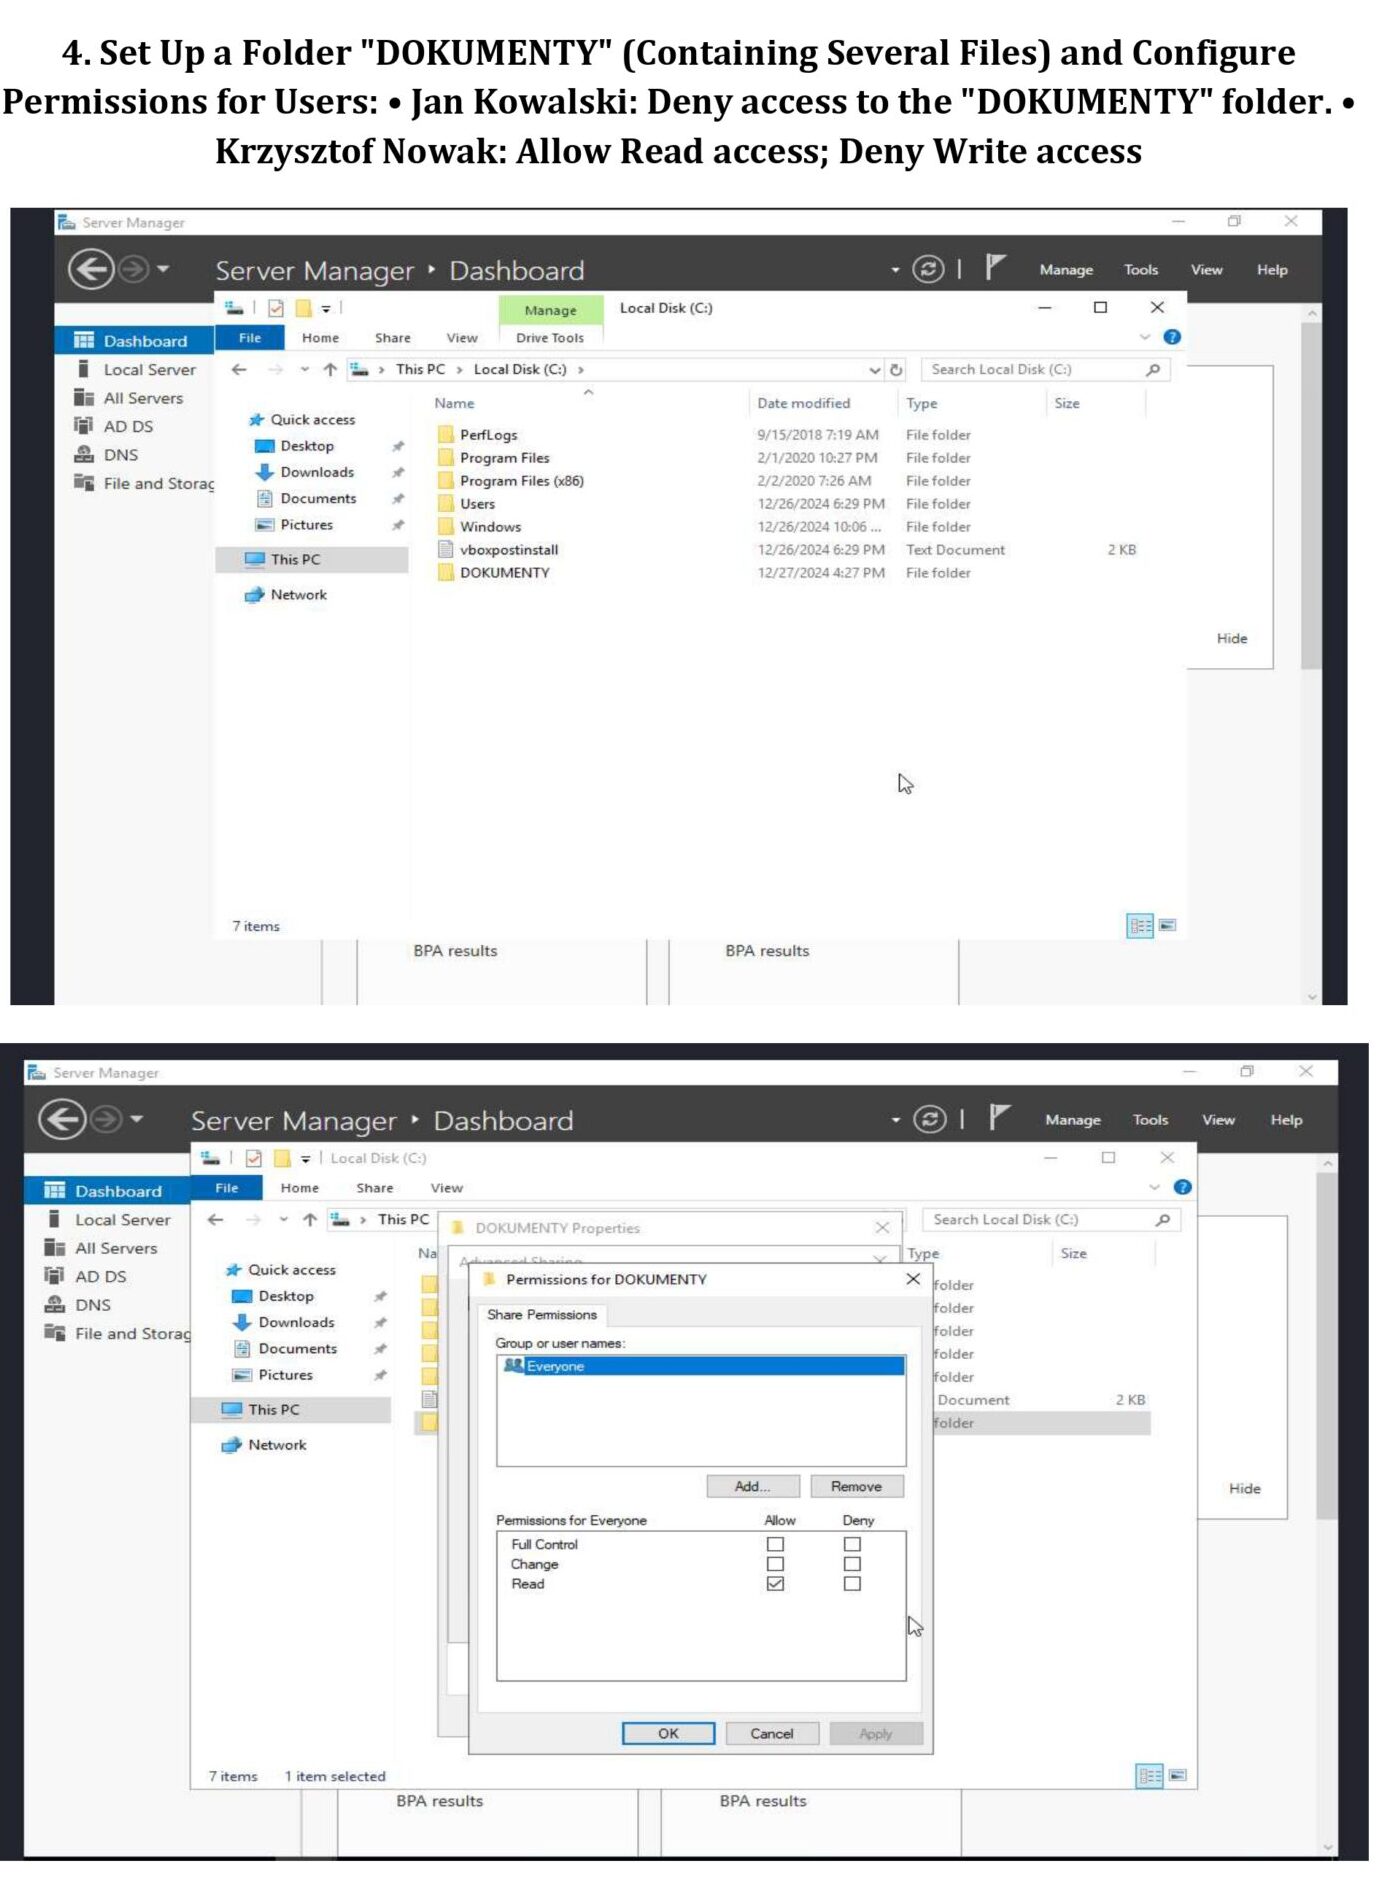Click Hide link in upper Server Manager

coord(1232,639)
